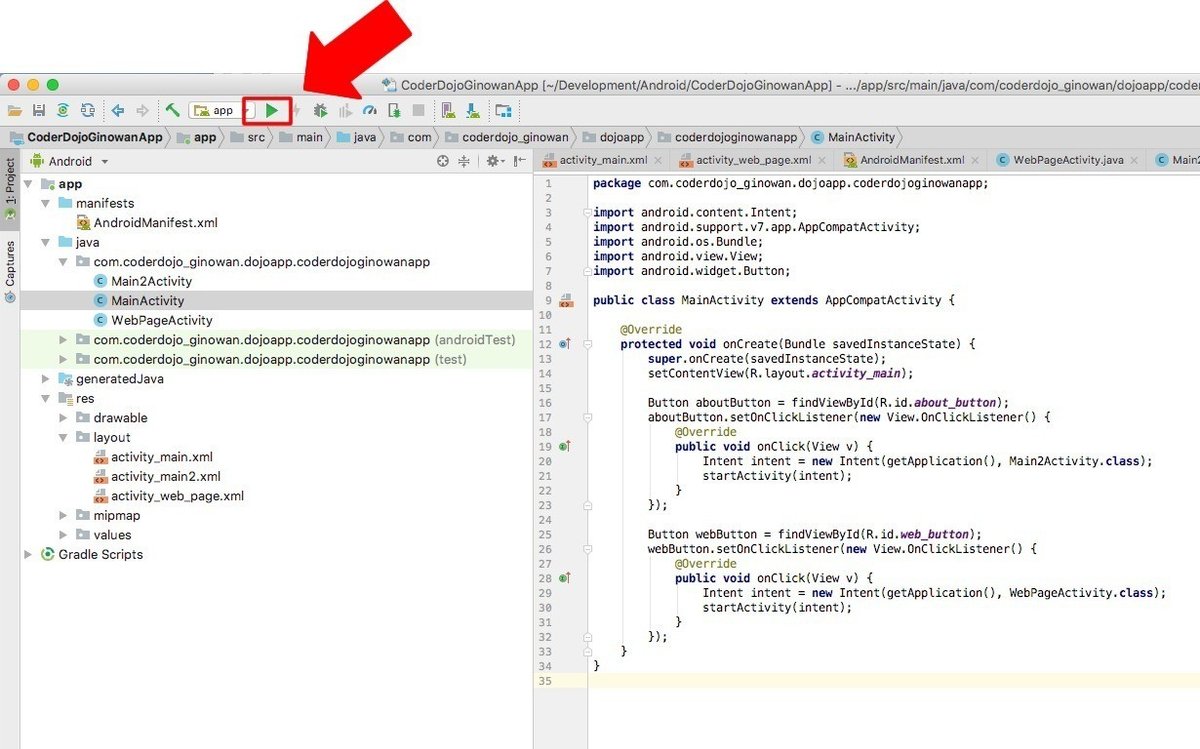Close the AndroidManifest.xml tab

[x=974, y=160]
